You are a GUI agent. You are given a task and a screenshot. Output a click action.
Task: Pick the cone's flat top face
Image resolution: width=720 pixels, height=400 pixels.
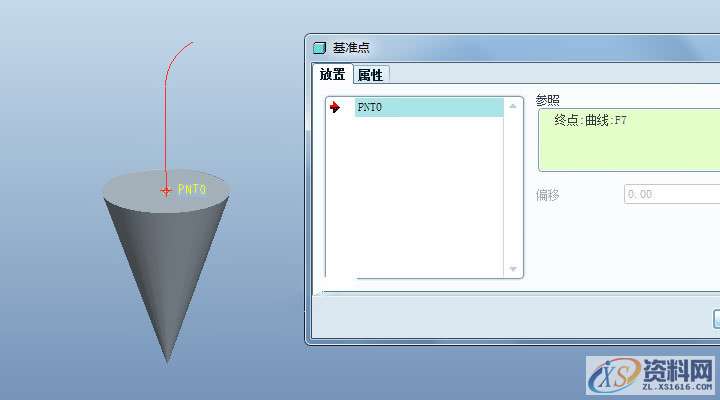(x=140, y=188)
